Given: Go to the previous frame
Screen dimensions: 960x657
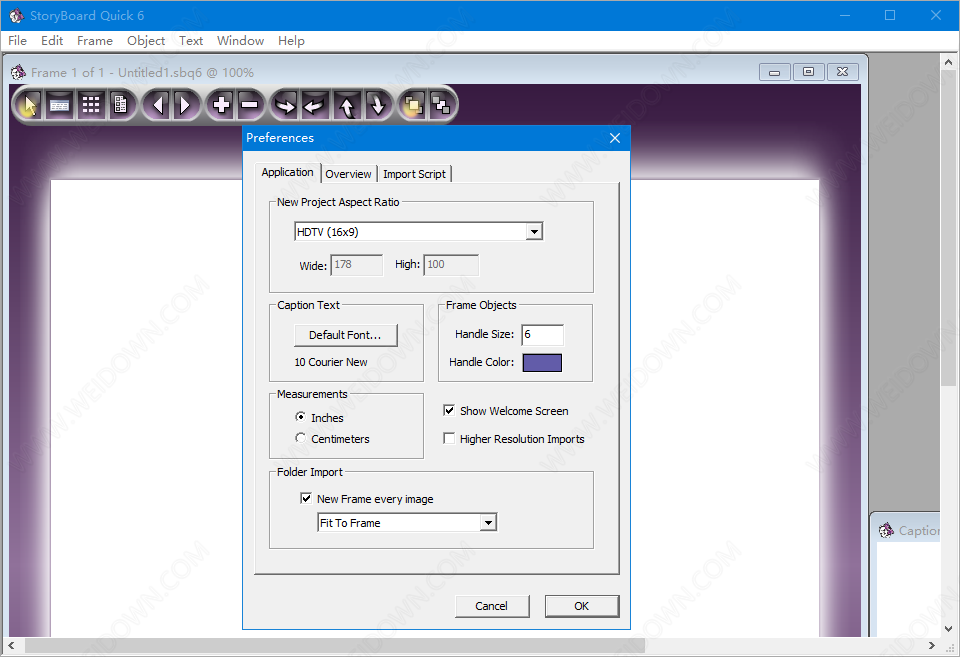Looking at the screenshot, I should [x=157, y=104].
